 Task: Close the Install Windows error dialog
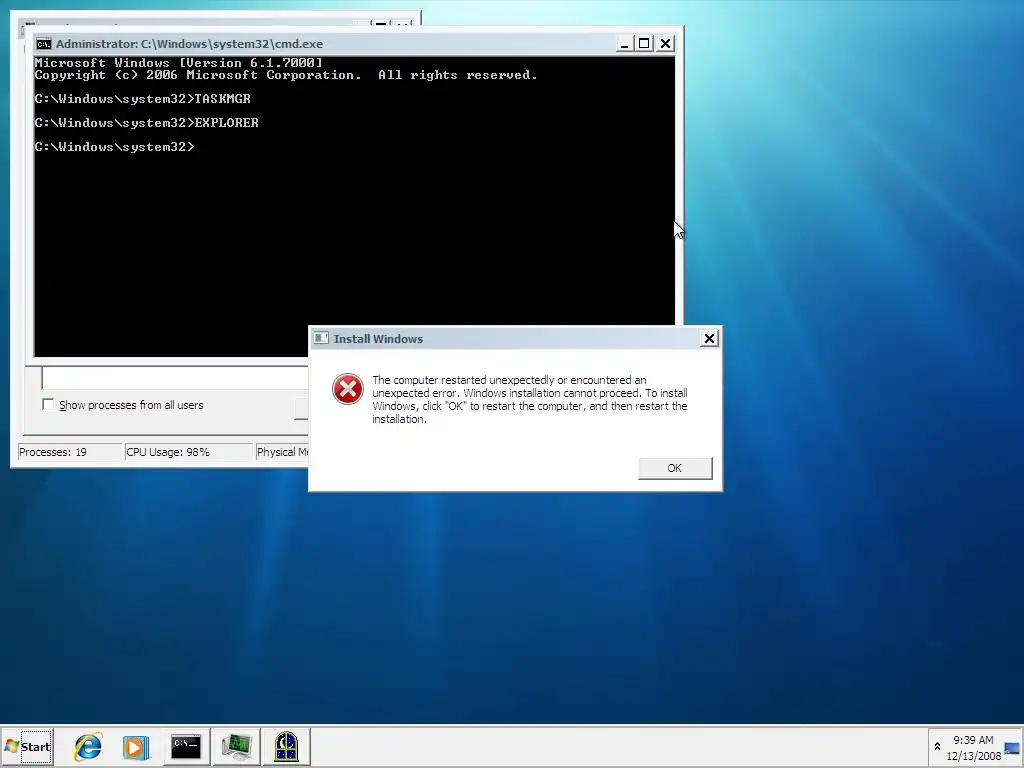point(709,338)
